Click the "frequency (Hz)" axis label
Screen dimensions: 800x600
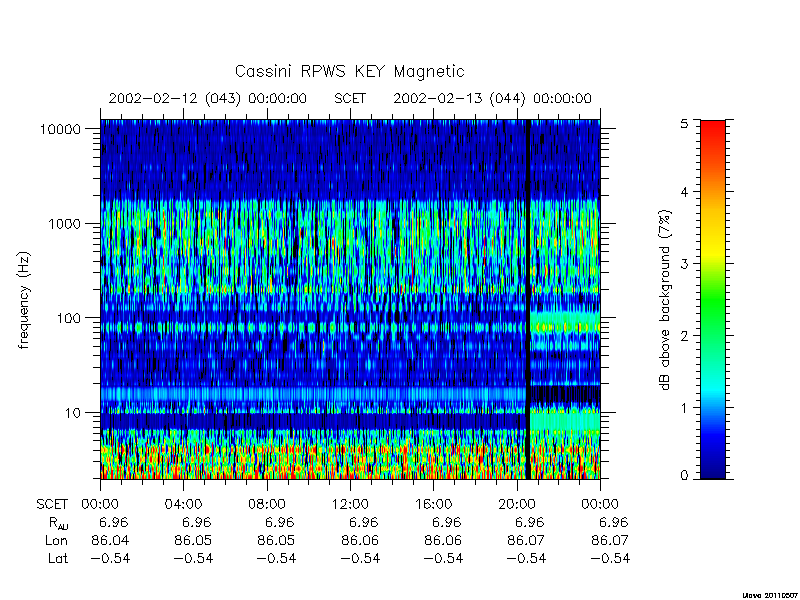[24, 300]
